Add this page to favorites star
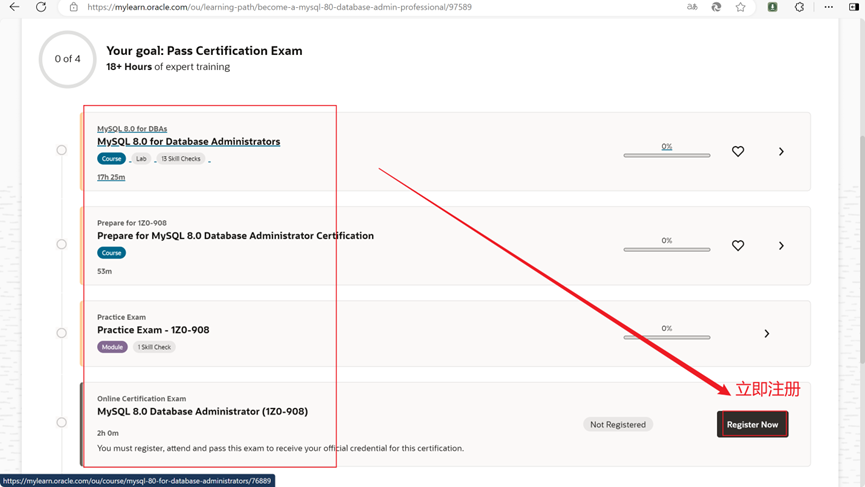The width and height of the screenshot is (865, 487). click(740, 7)
